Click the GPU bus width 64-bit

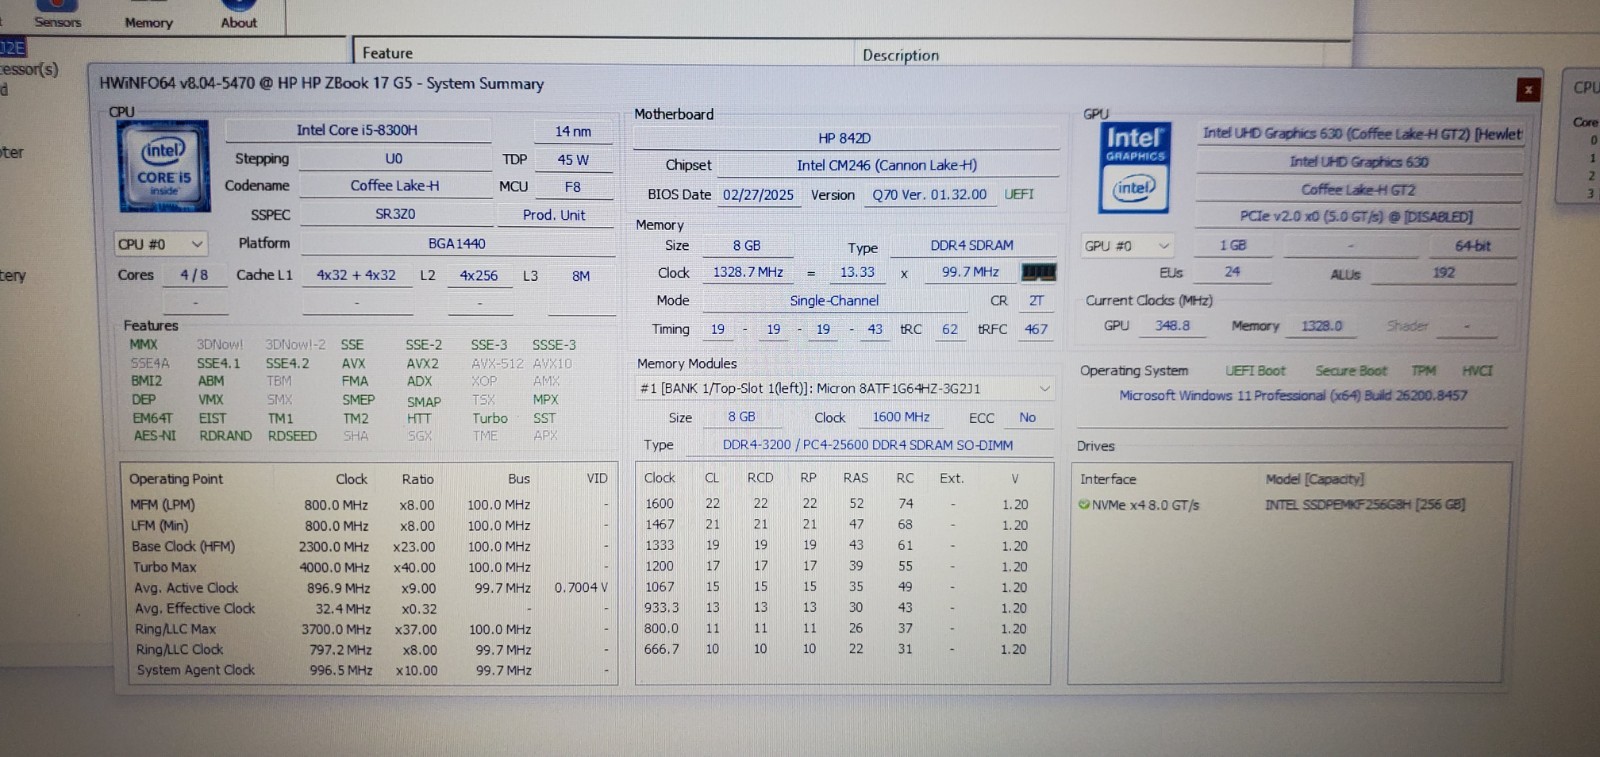[1473, 245]
